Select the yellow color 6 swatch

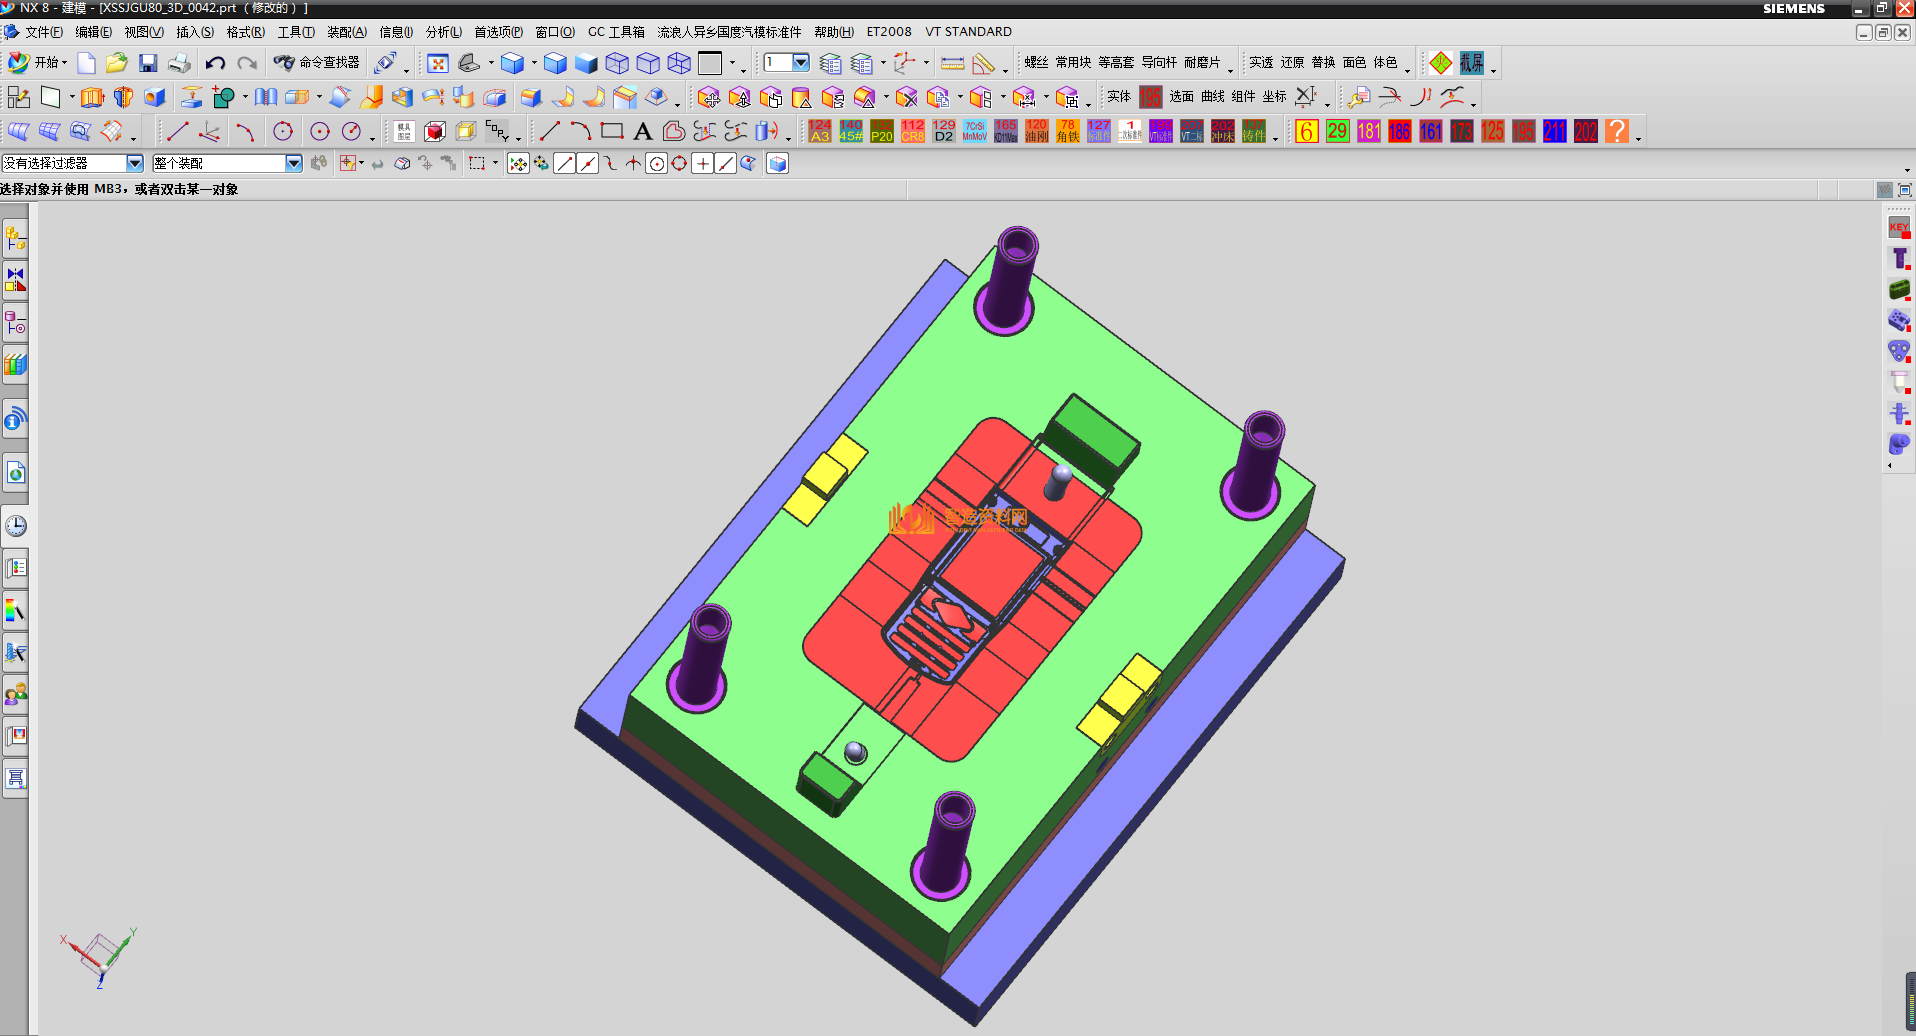[x=1306, y=131]
